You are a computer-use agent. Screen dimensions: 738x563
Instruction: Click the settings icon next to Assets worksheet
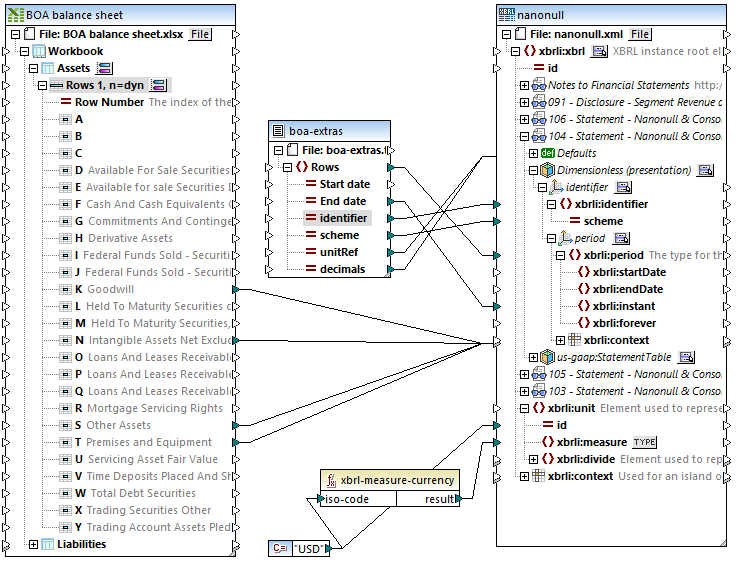[103, 68]
